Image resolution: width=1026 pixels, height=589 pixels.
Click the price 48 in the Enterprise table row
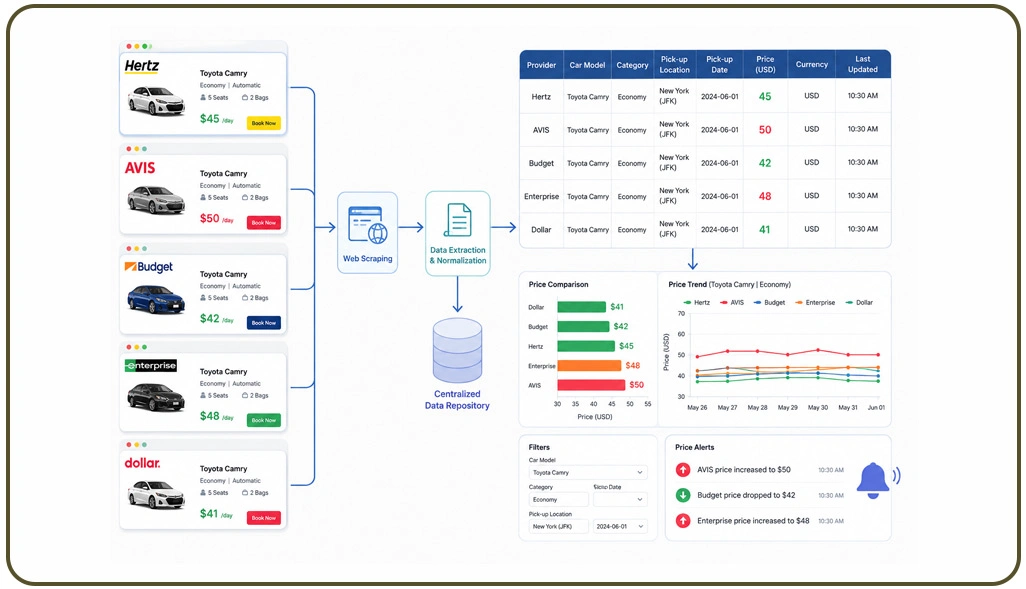765,196
